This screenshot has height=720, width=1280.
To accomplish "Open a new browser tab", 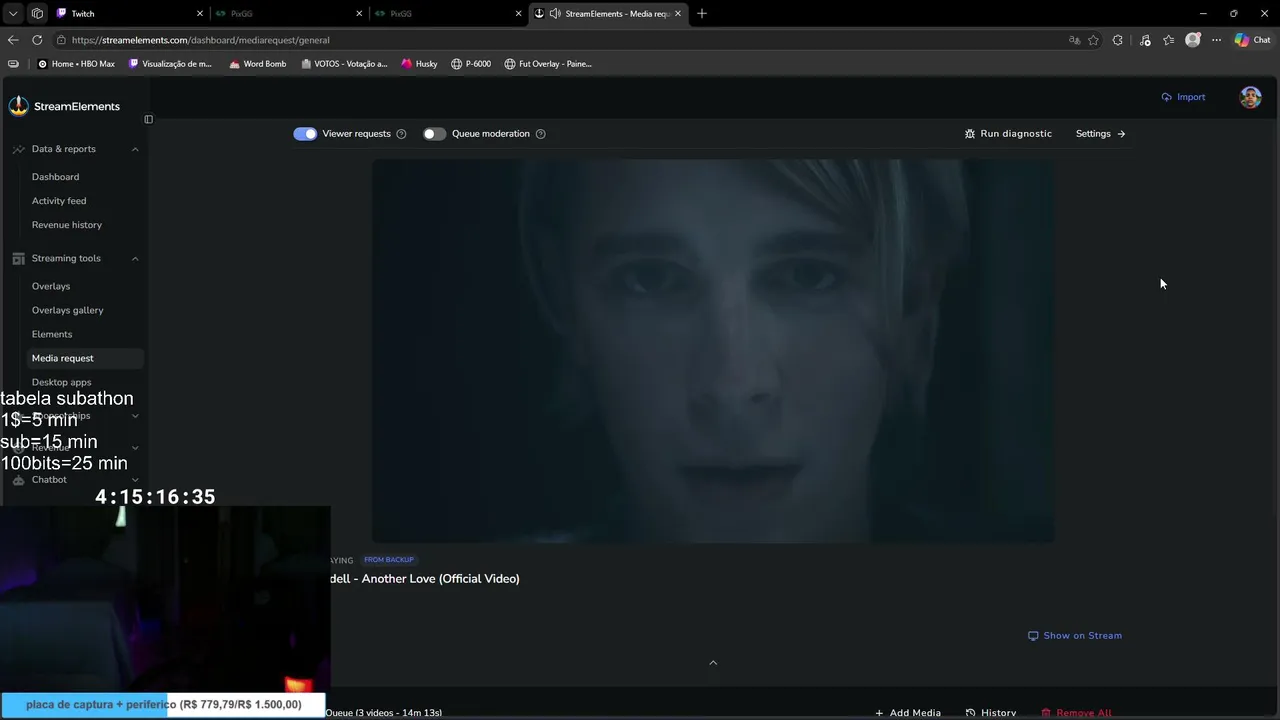I will click(702, 14).
